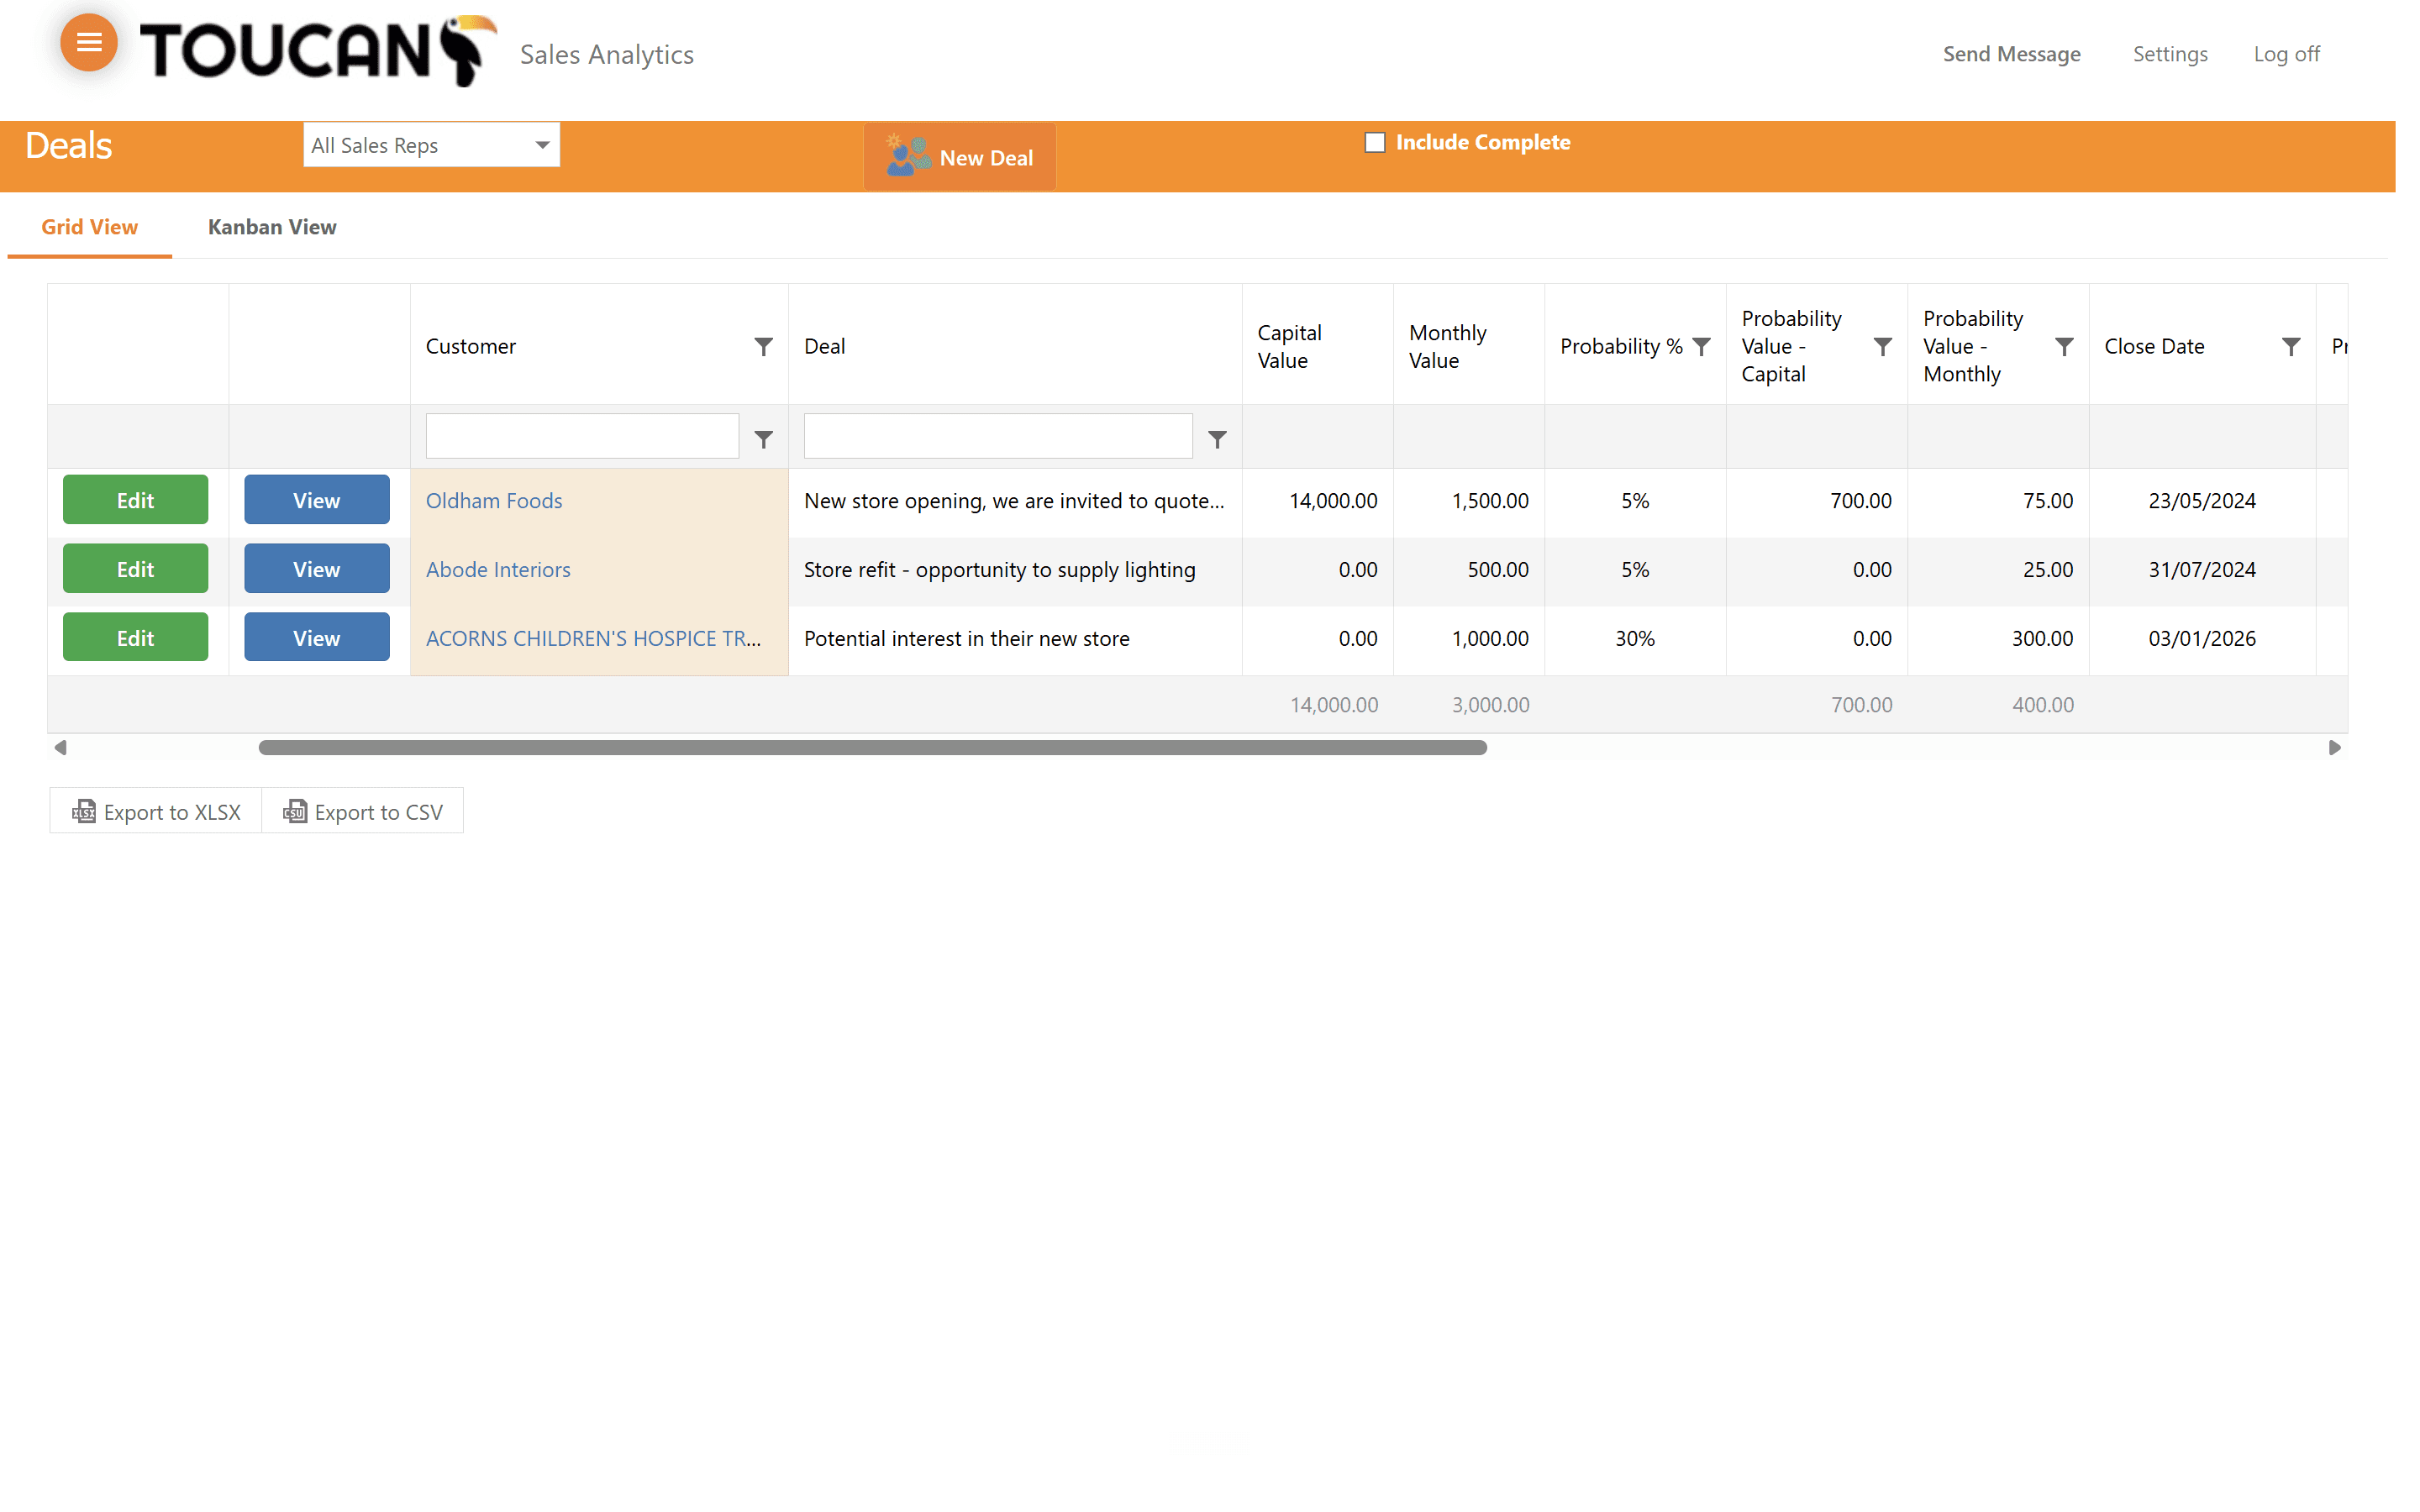Export the grid to XLSX
The width and height of the screenshot is (2420, 1512).
pos(156,811)
